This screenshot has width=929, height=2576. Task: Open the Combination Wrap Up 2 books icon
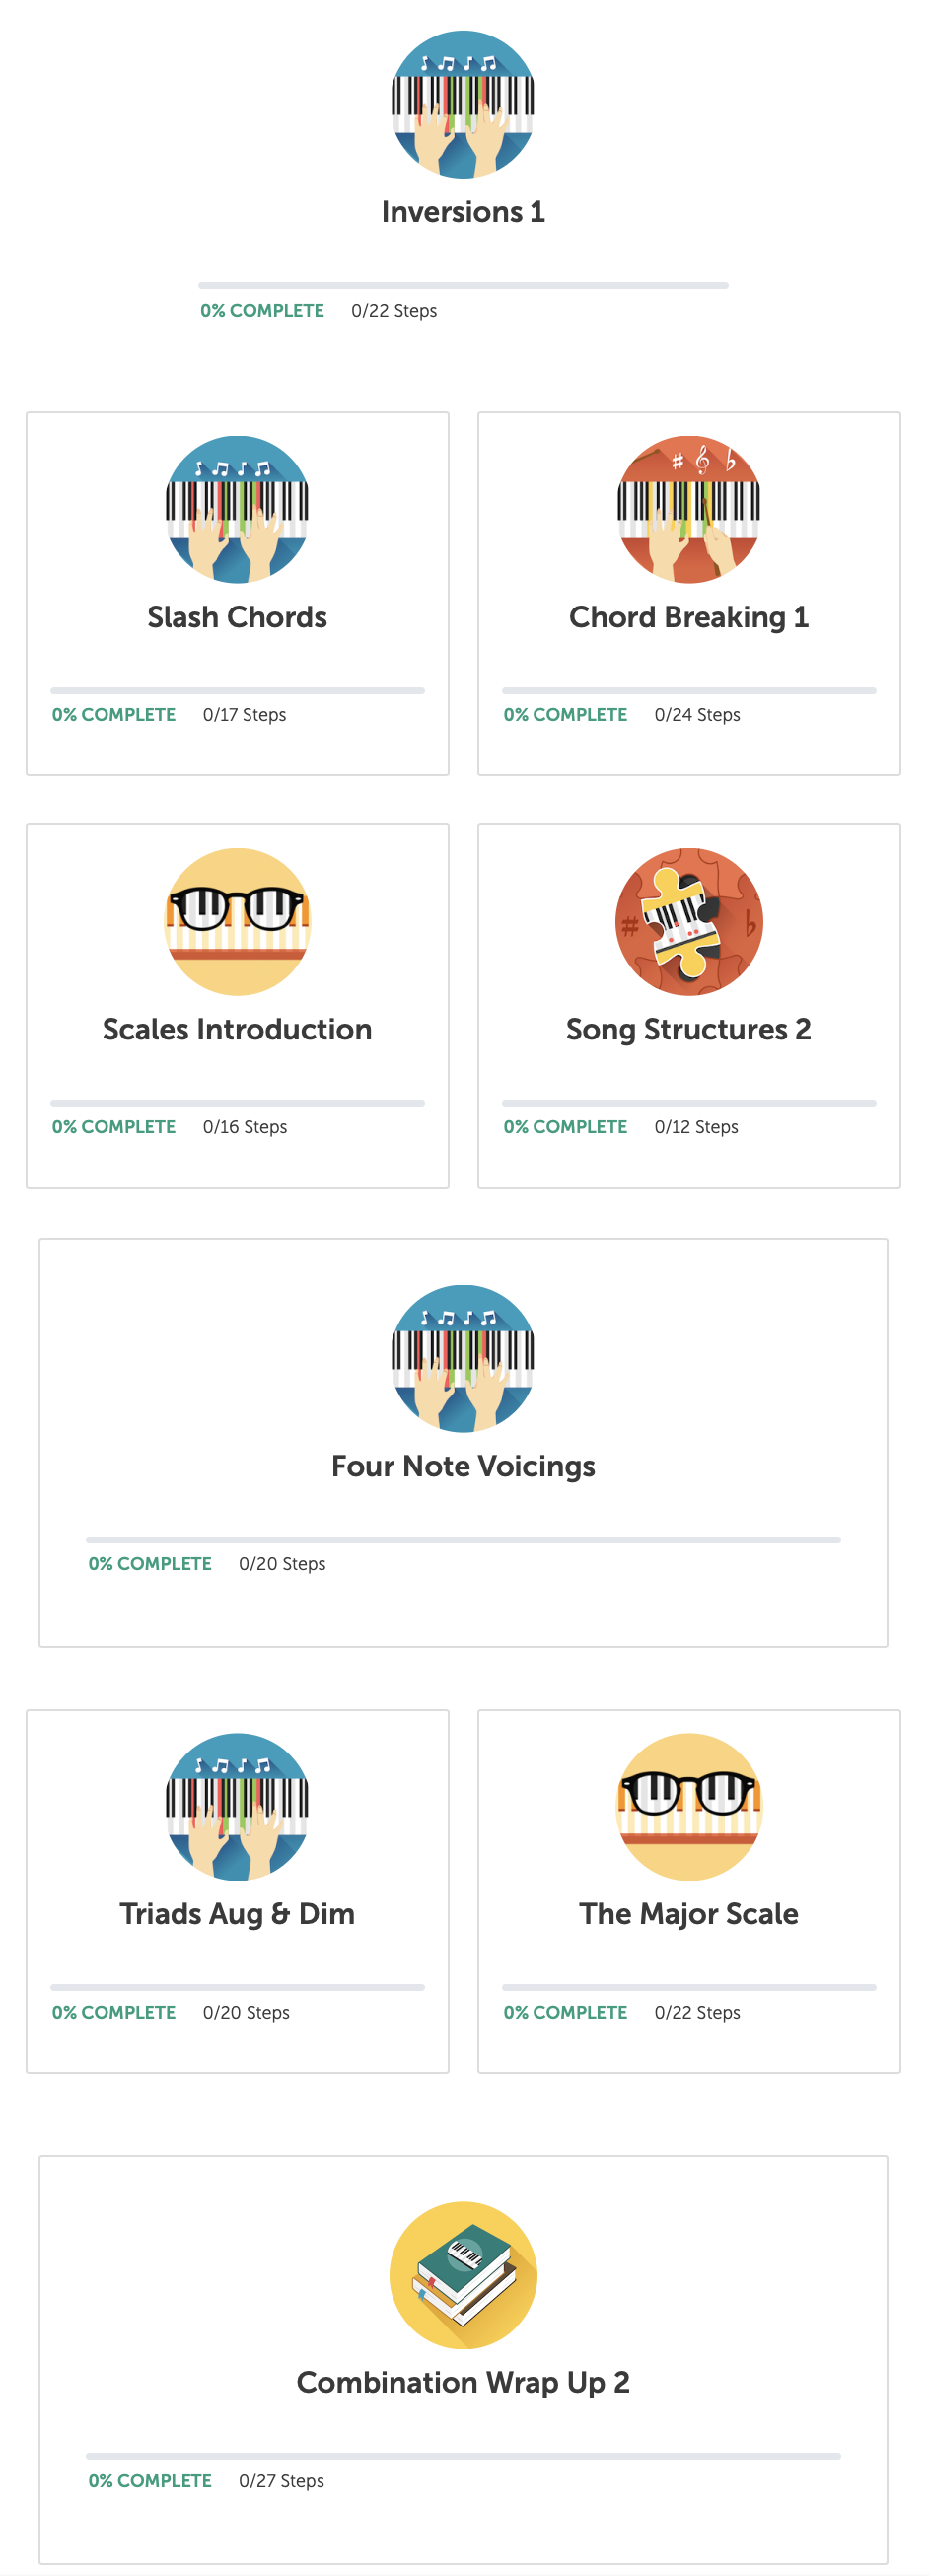point(463,2274)
